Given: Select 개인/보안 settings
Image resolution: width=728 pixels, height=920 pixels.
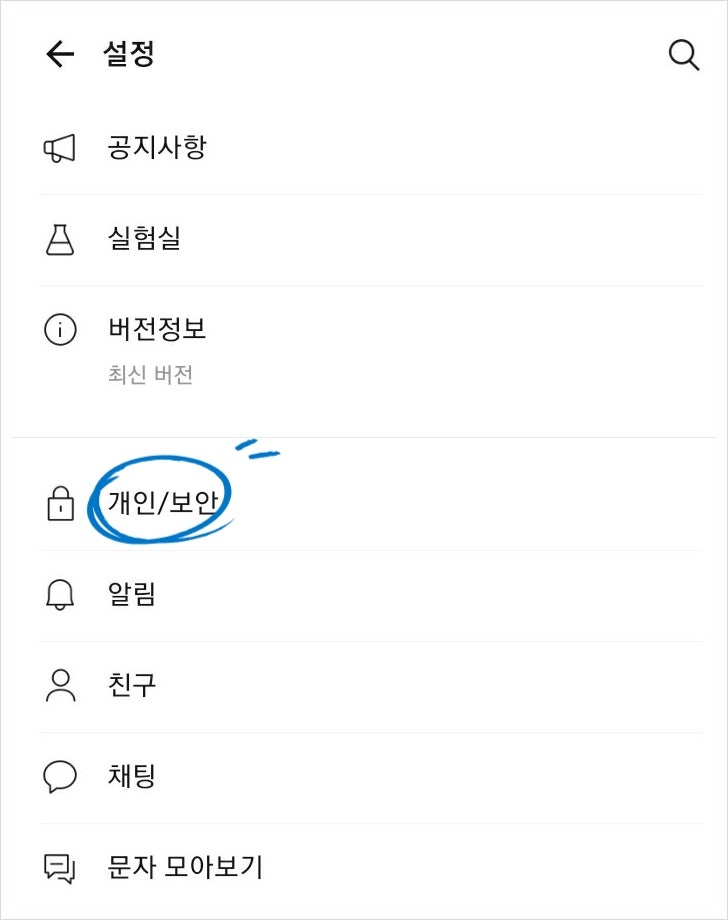Looking at the screenshot, I should 371,503.
